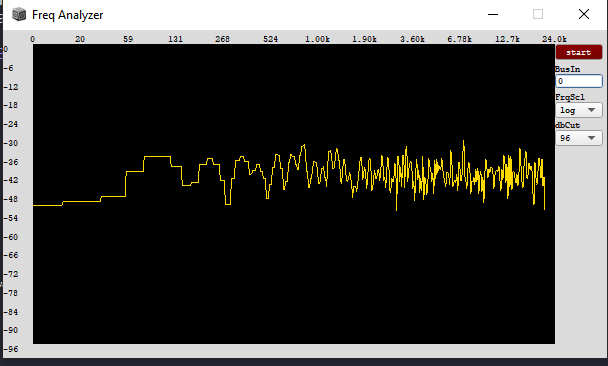This screenshot has height=366, width=608.
Task: Click the yellow spectrum curve's flat low-frequency segment
Action: (47, 205)
